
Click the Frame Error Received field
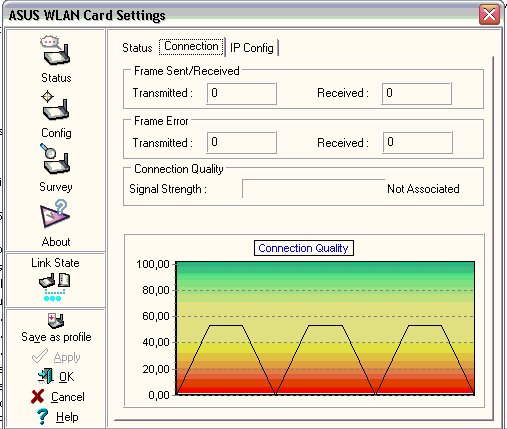418,142
